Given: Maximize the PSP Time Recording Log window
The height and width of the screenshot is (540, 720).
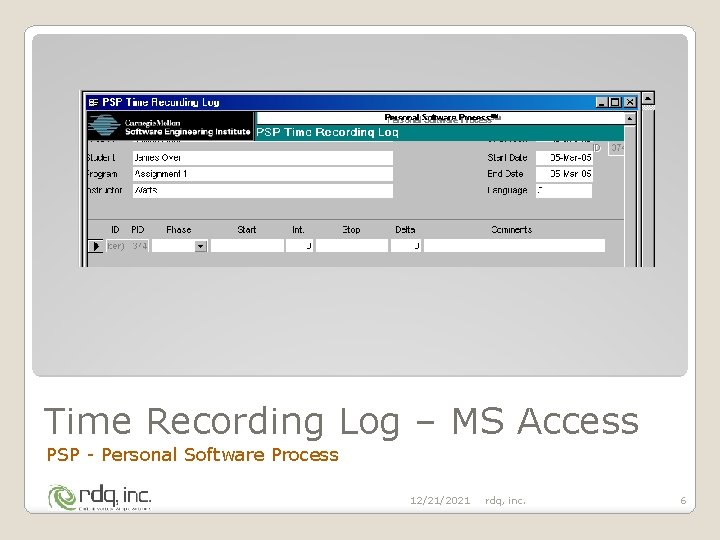Looking at the screenshot, I should 615,102.
